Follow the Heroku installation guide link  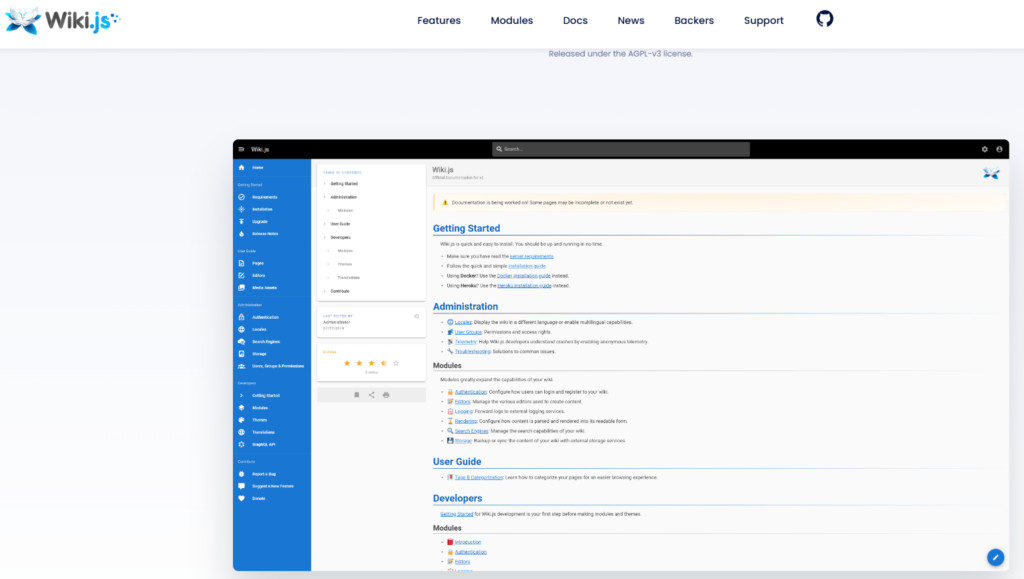(x=524, y=286)
